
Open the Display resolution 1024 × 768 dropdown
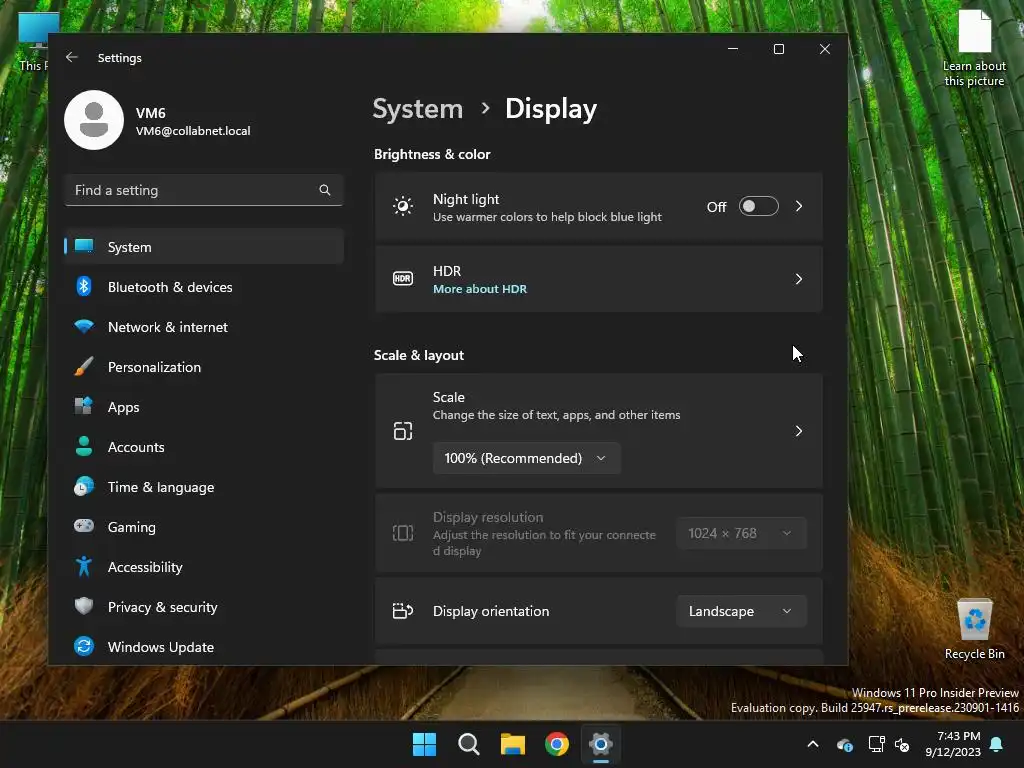(x=741, y=534)
